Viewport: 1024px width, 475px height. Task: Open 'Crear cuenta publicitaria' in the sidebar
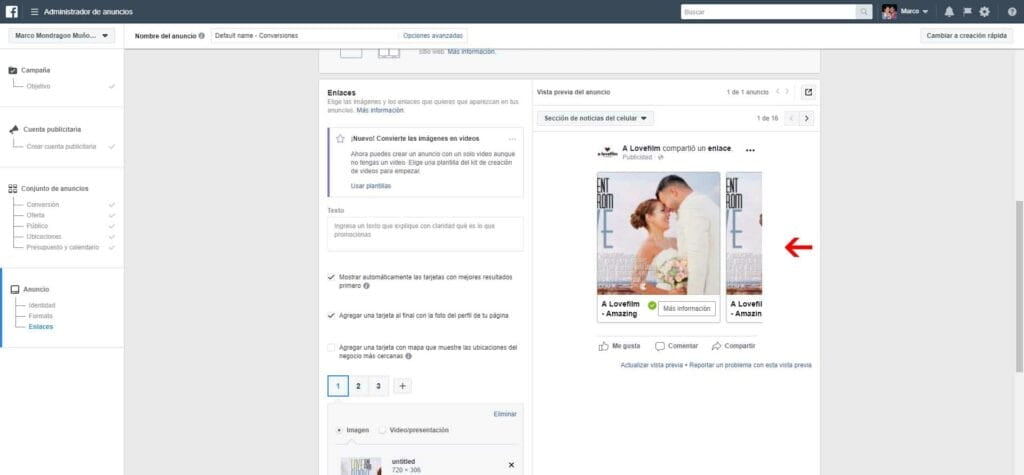[x=61, y=146]
